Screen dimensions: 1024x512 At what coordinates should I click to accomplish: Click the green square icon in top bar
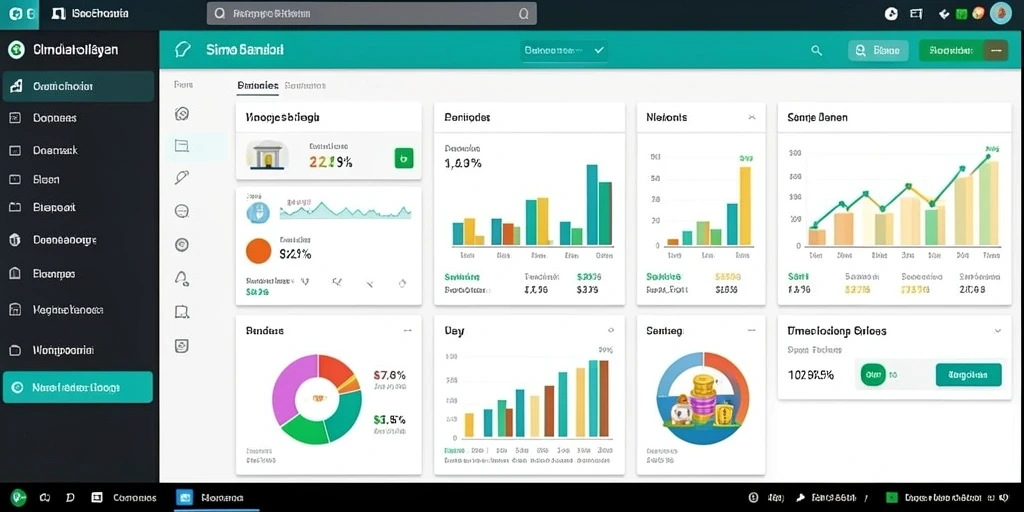(x=961, y=14)
